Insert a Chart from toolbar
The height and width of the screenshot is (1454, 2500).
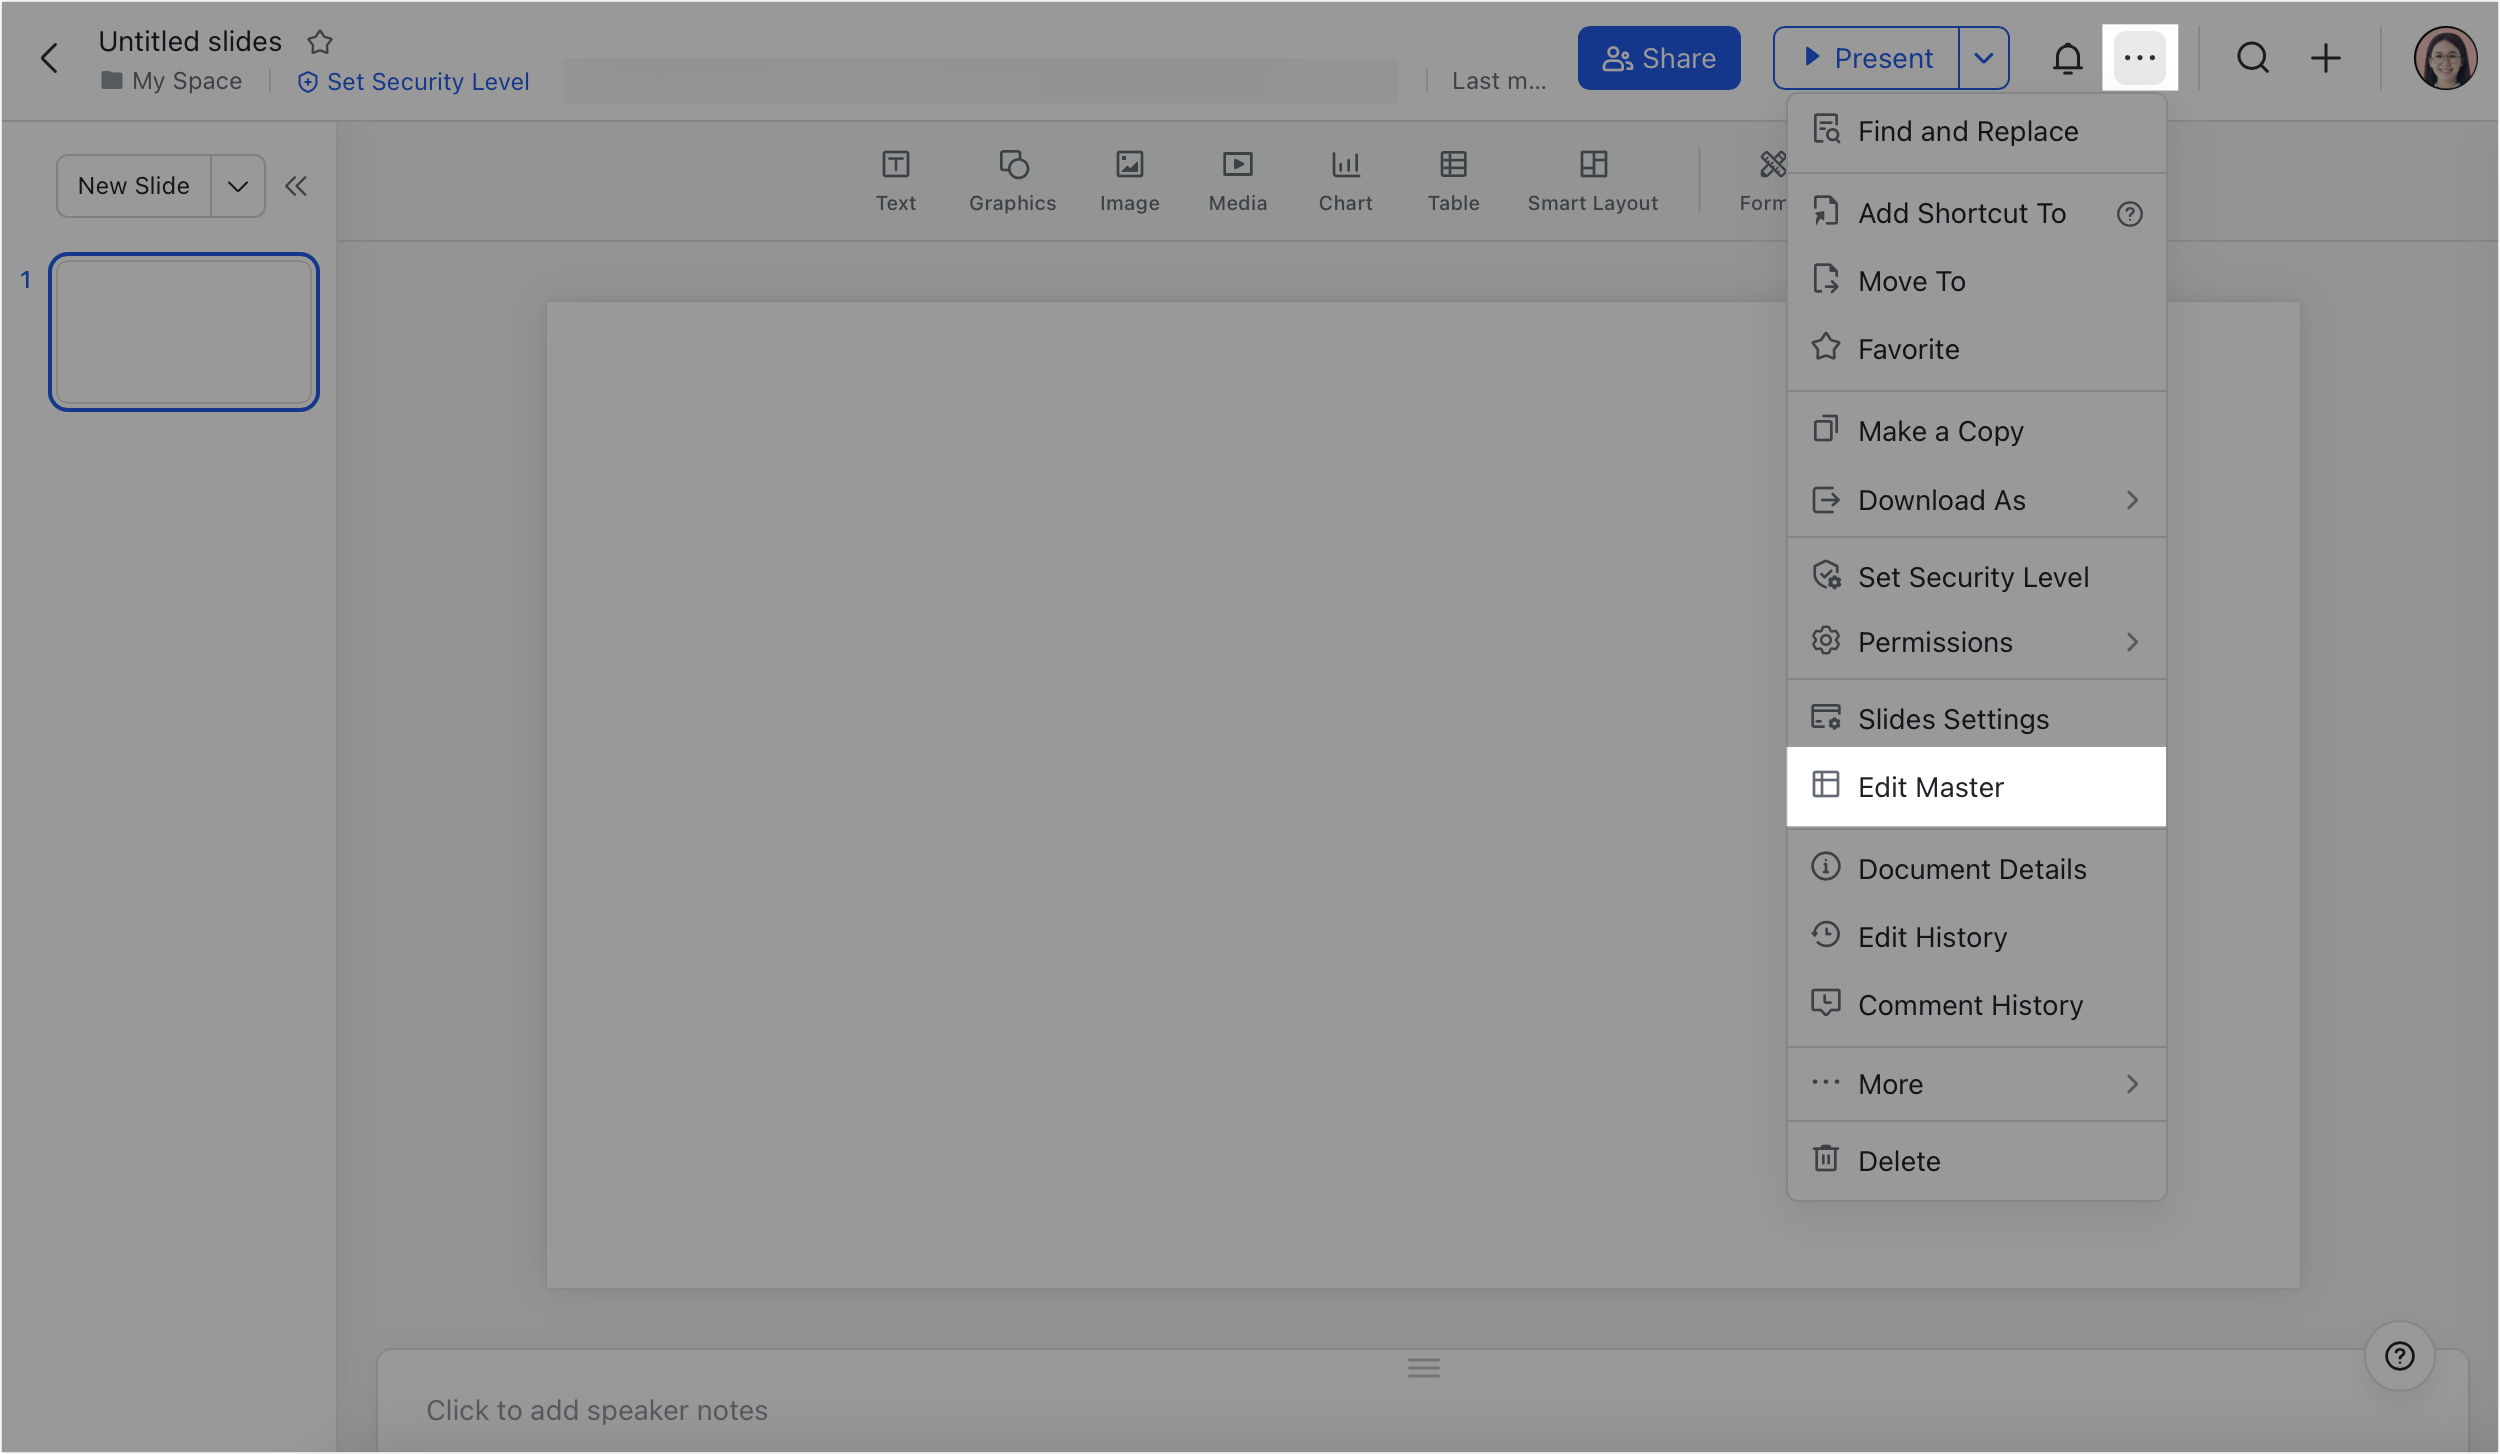tap(1345, 181)
